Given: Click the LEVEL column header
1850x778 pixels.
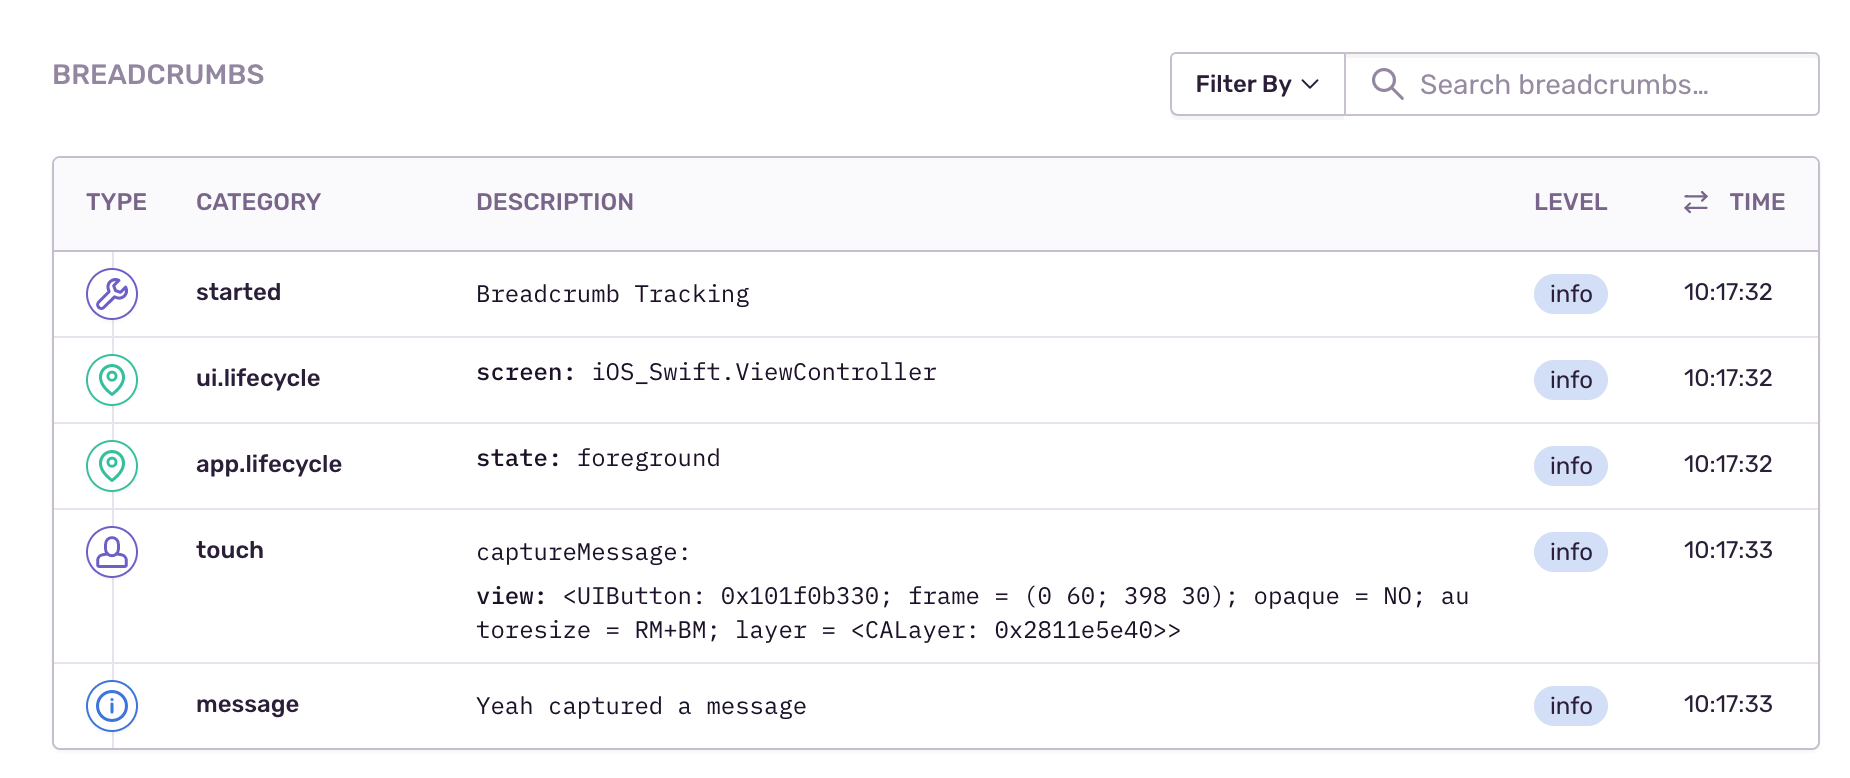Looking at the screenshot, I should click(x=1570, y=202).
